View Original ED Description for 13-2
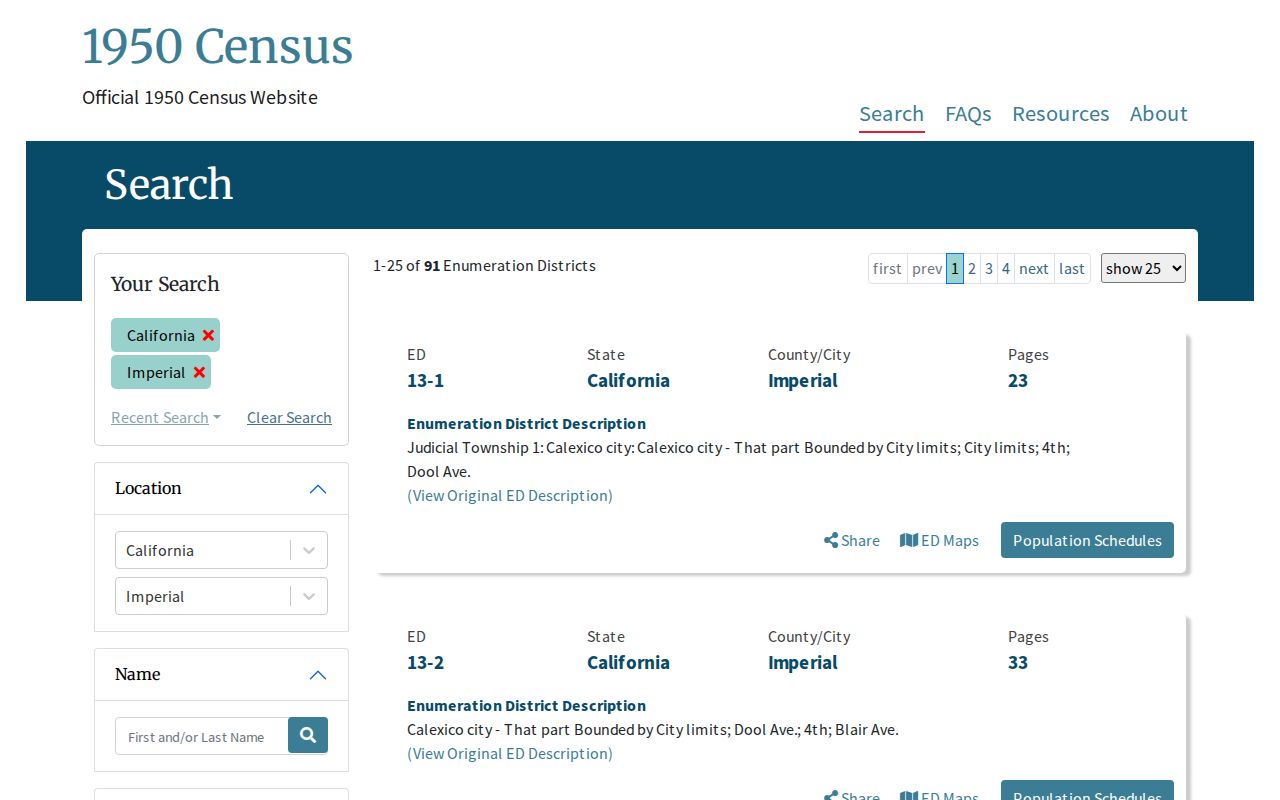 point(510,754)
